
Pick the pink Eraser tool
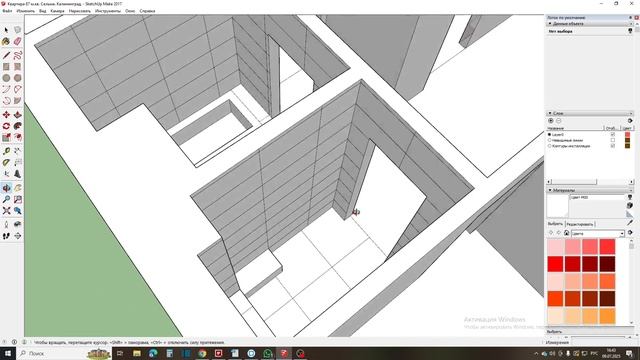[x=18, y=41]
